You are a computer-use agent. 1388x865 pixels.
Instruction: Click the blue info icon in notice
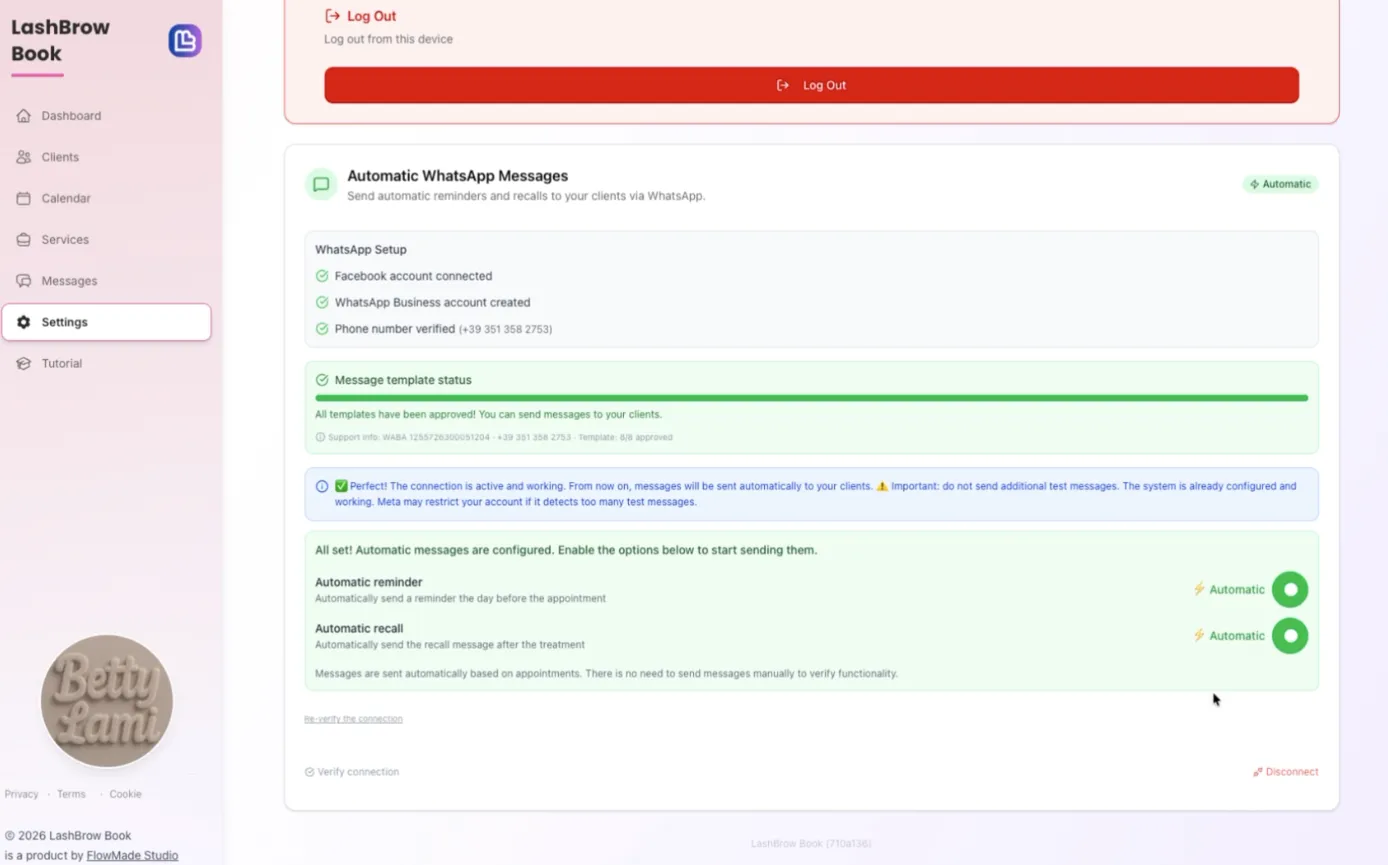tap(322, 486)
